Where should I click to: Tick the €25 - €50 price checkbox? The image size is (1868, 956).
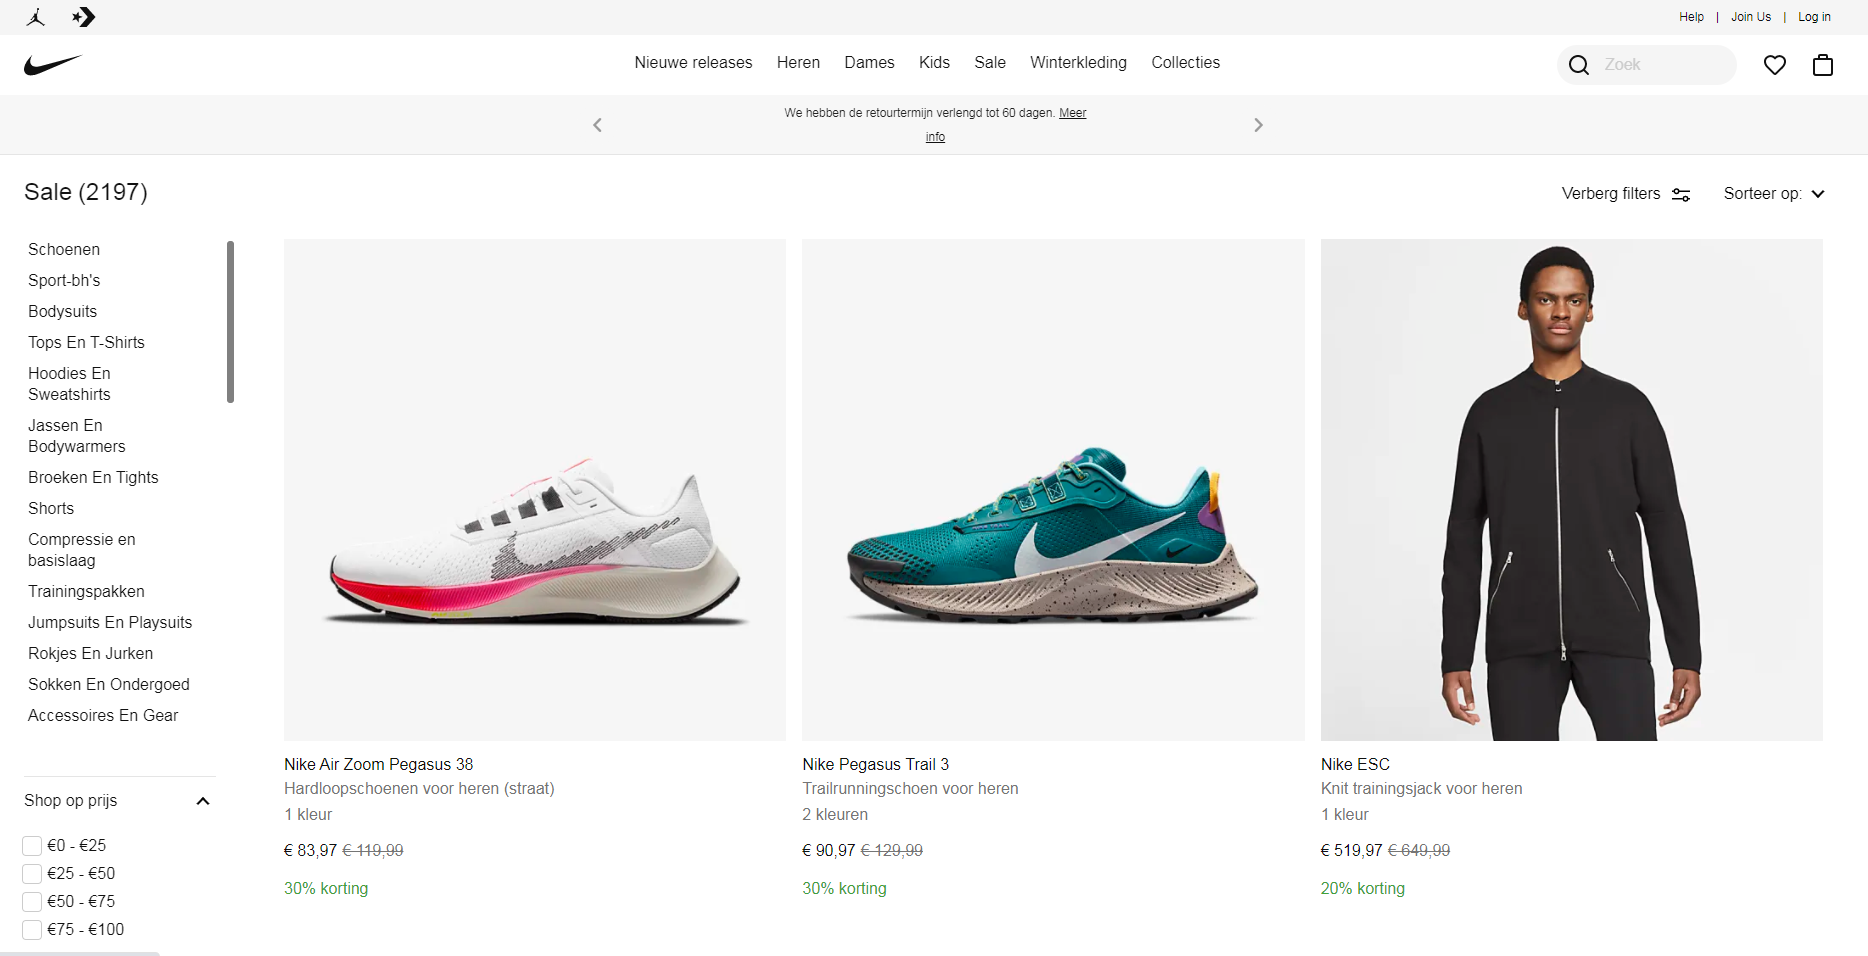(x=32, y=874)
